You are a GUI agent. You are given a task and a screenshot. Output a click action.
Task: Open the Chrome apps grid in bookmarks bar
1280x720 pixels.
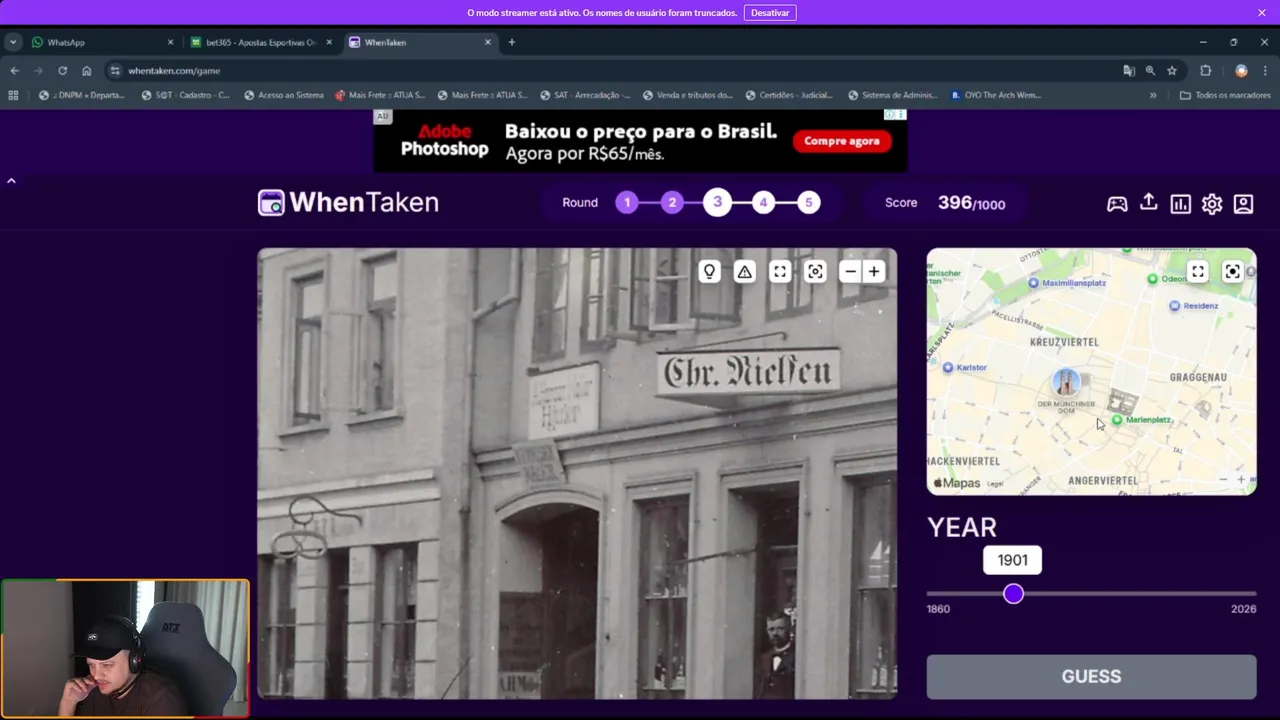[x=13, y=95]
